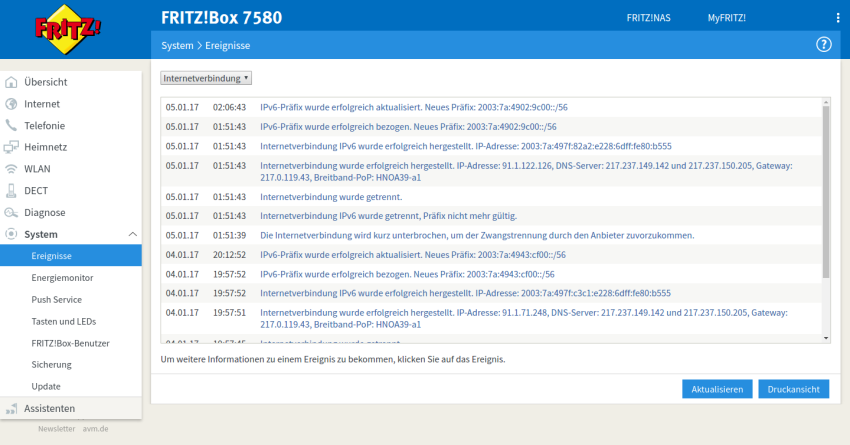Click the WLAN wifi icon
The image size is (850, 445).
click(12, 169)
